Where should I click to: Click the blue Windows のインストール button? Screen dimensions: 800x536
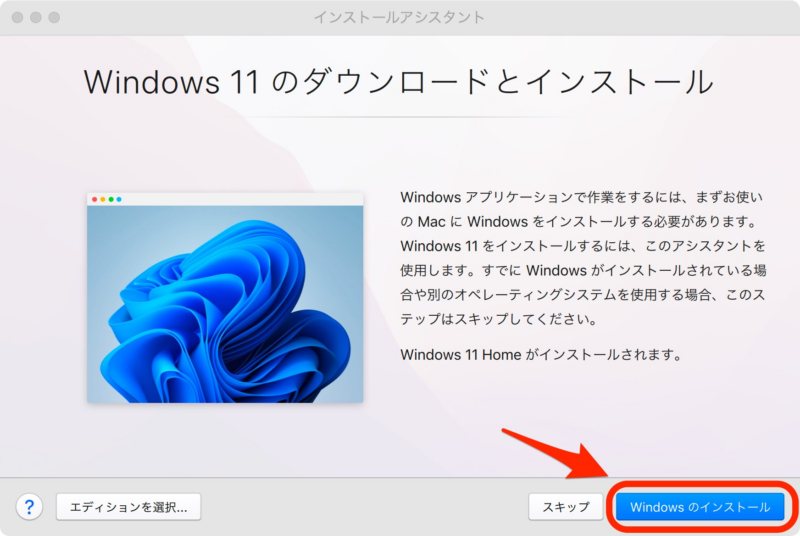(699, 507)
